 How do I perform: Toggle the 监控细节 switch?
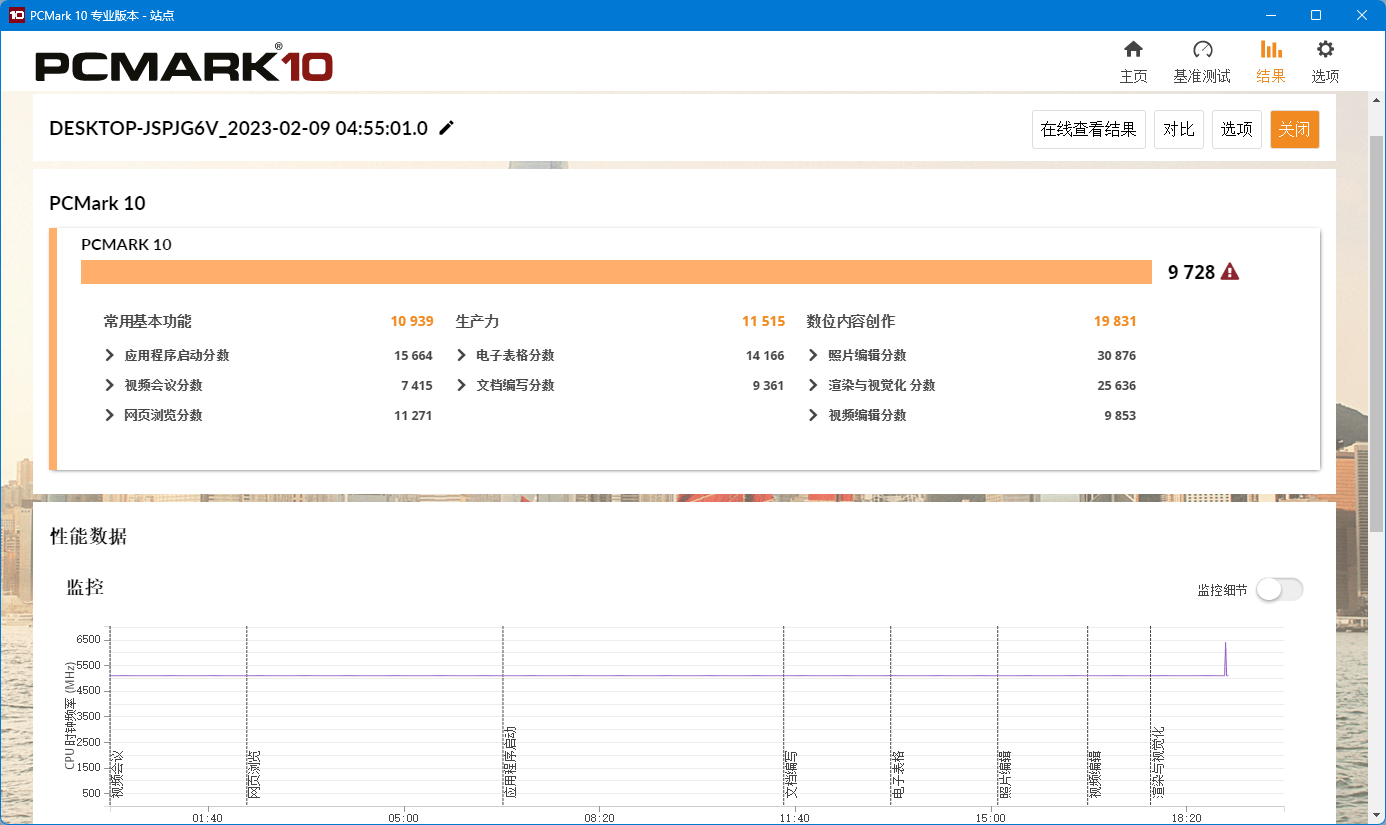pos(1280,590)
